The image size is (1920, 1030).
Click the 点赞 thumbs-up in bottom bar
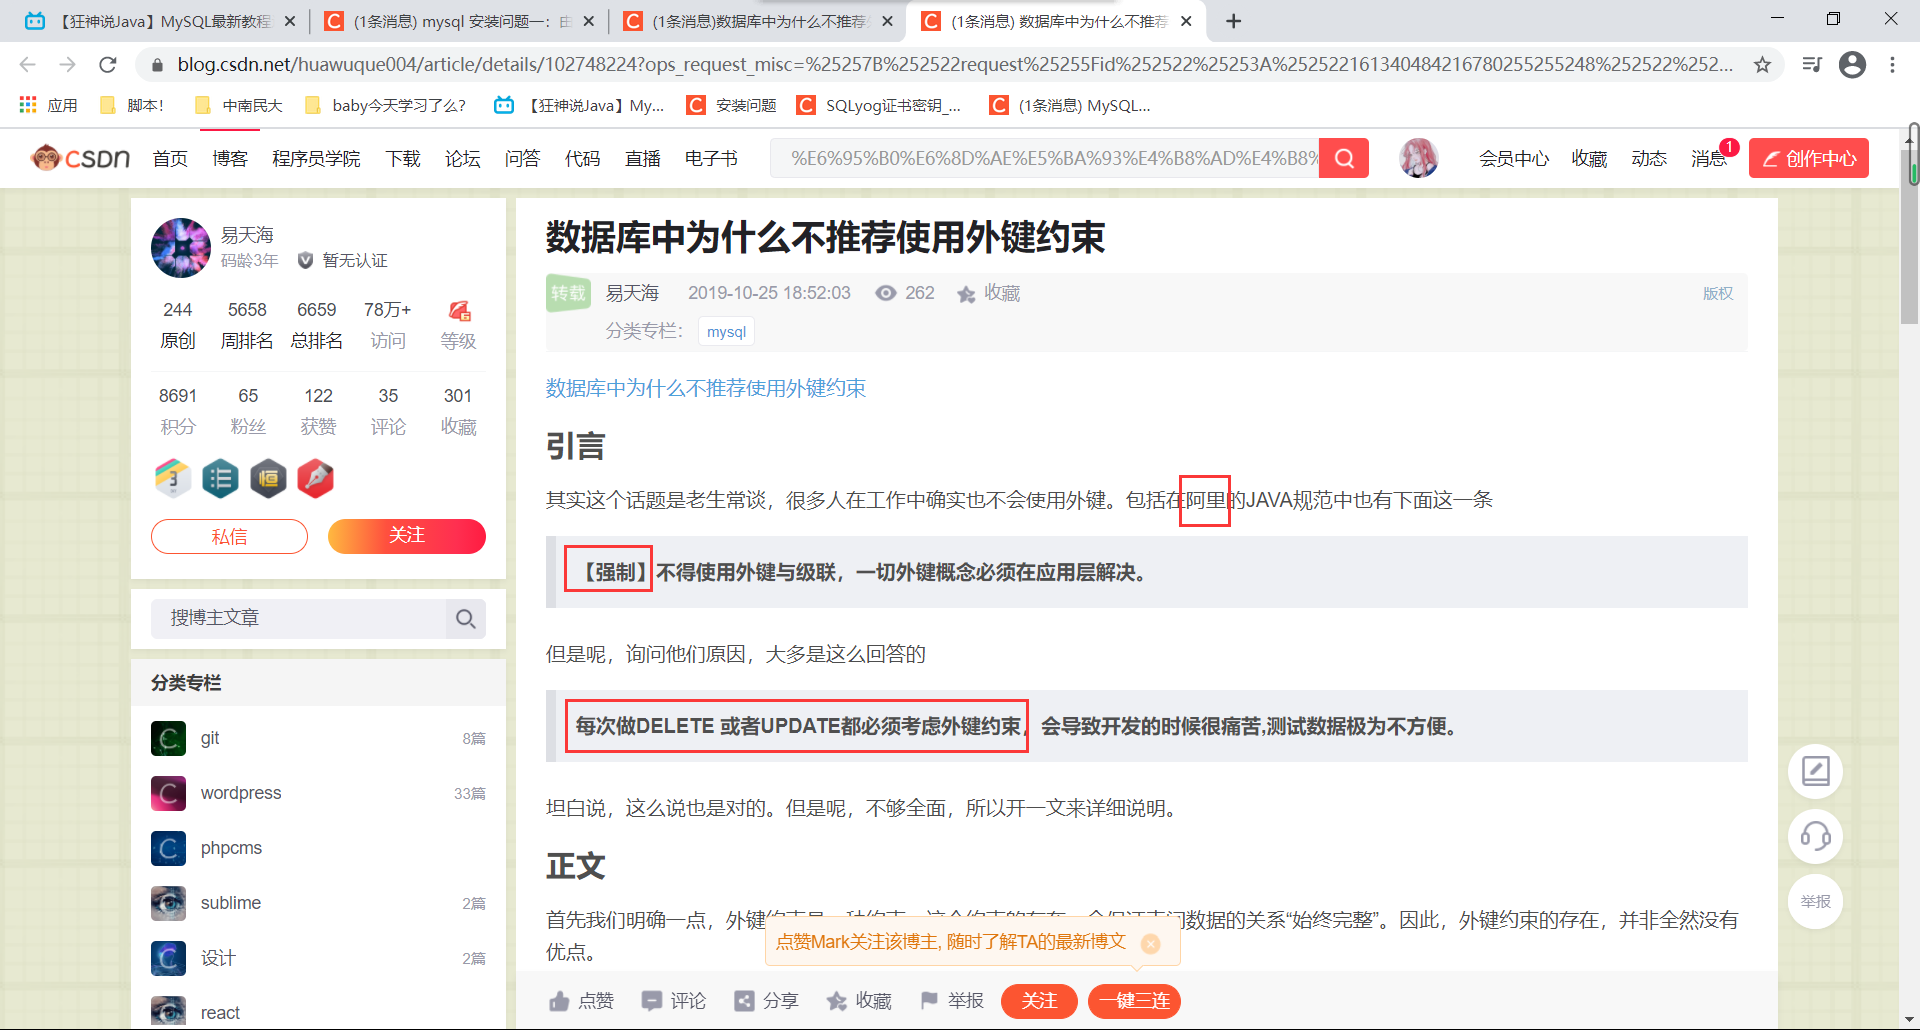tap(581, 1001)
